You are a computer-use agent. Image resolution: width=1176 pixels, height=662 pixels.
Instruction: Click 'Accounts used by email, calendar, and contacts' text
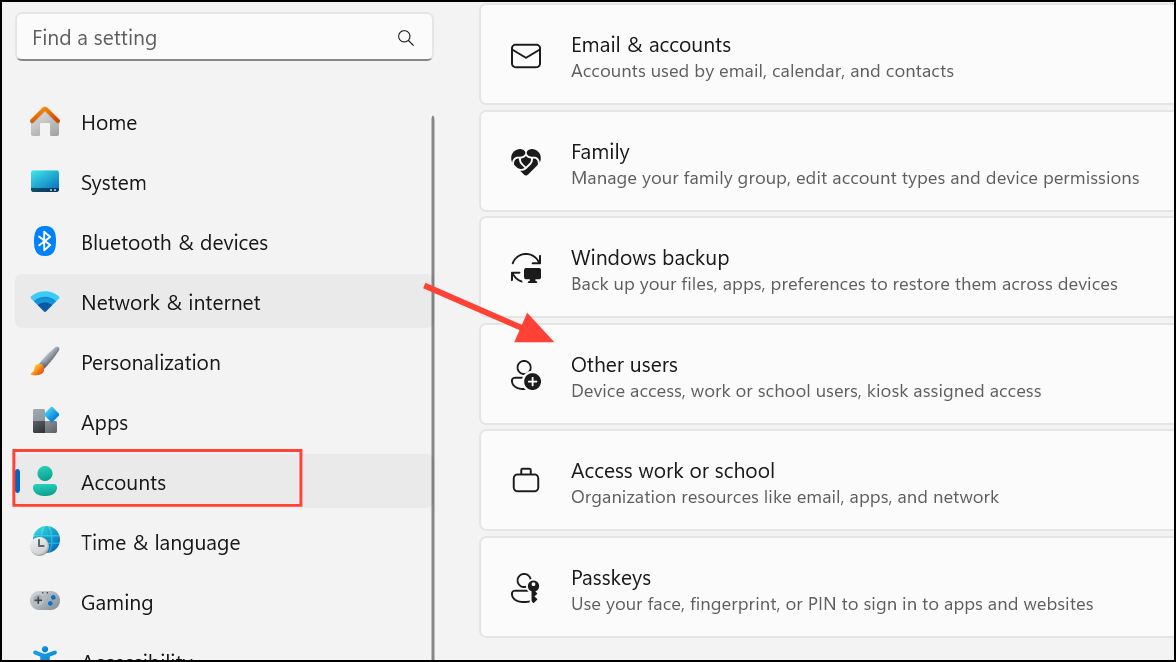pyautogui.click(x=762, y=71)
